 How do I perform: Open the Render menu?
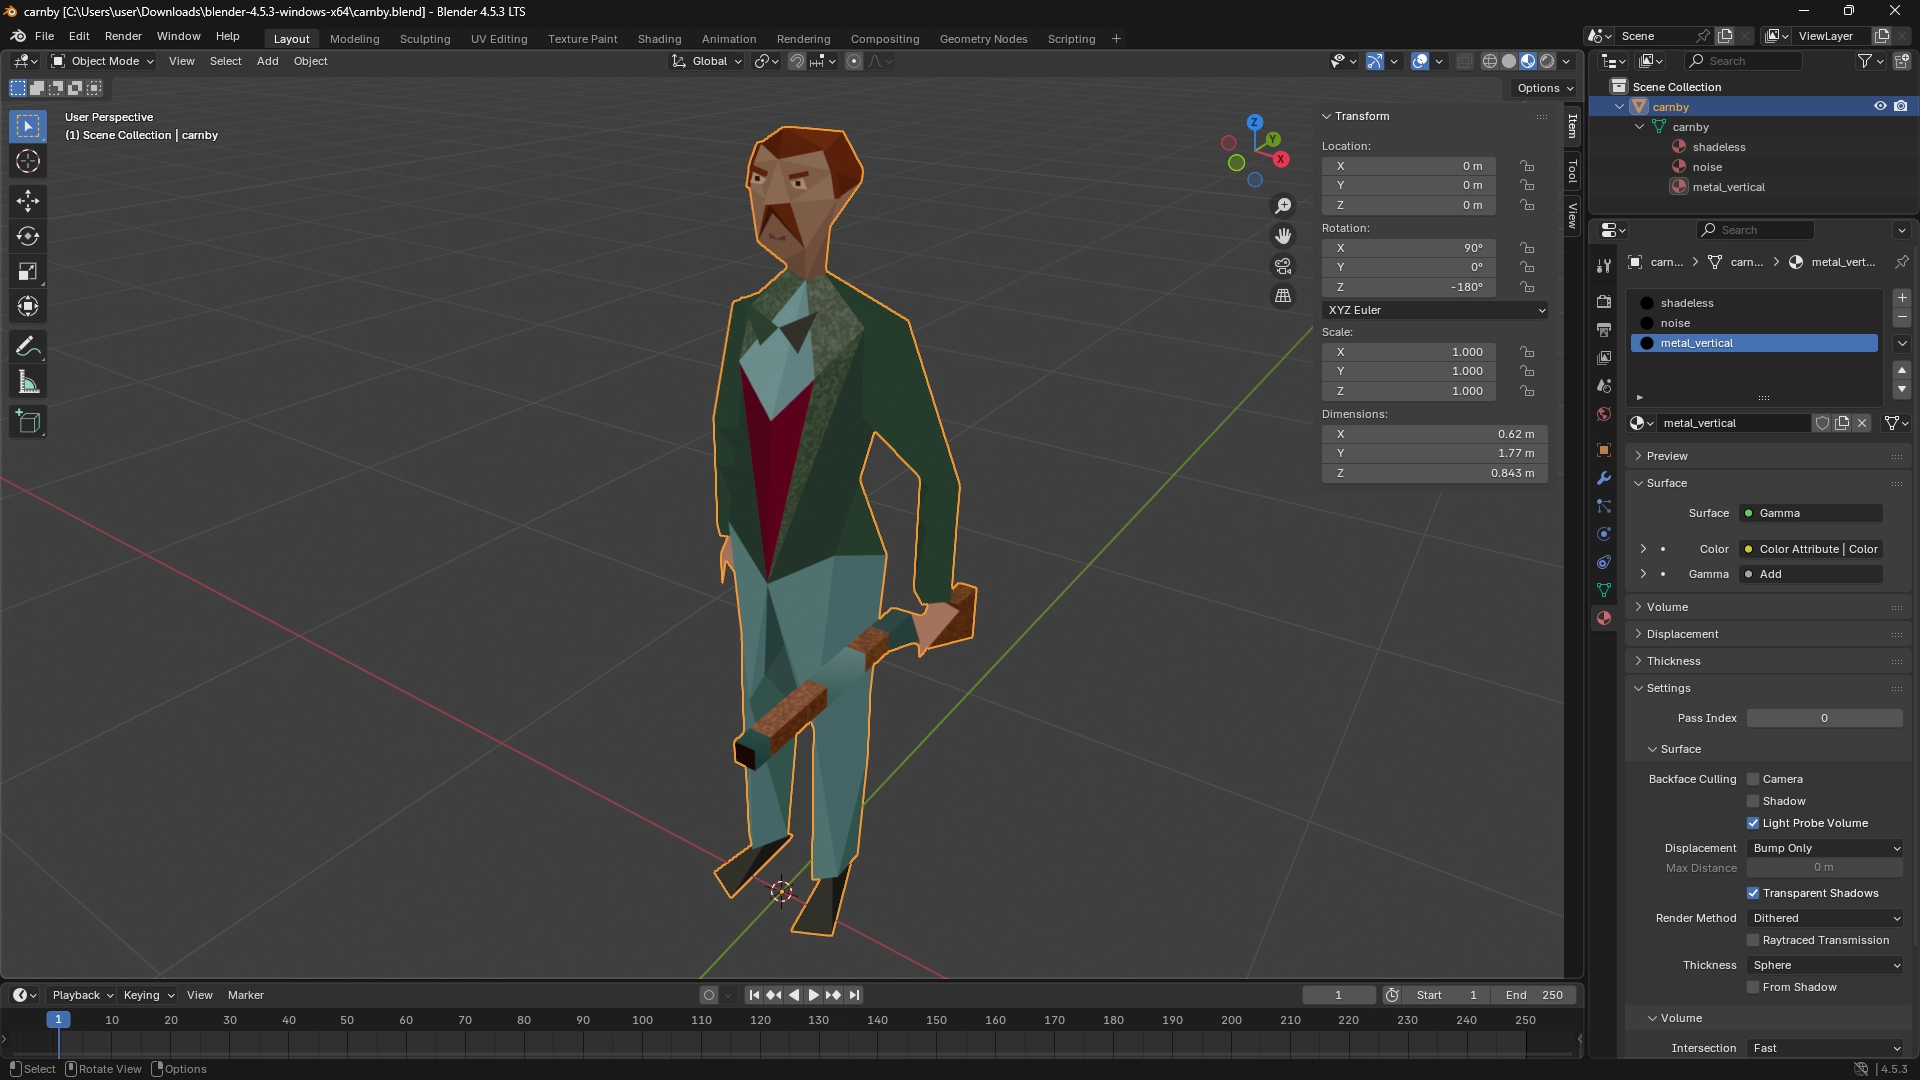[123, 36]
